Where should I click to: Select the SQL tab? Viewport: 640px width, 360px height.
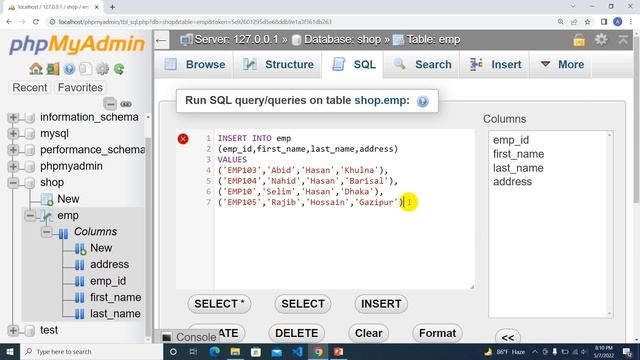click(x=353, y=64)
